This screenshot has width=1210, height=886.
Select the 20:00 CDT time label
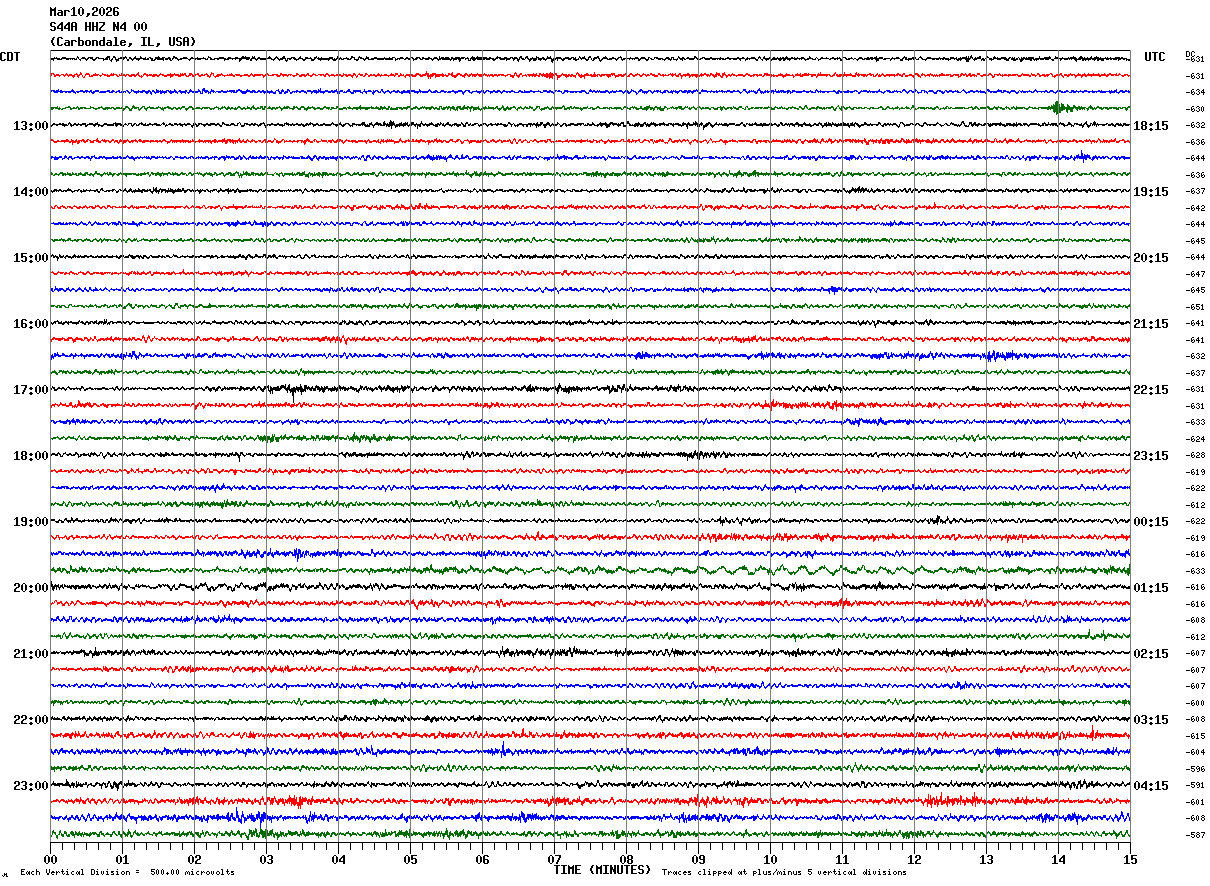tap(31, 588)
